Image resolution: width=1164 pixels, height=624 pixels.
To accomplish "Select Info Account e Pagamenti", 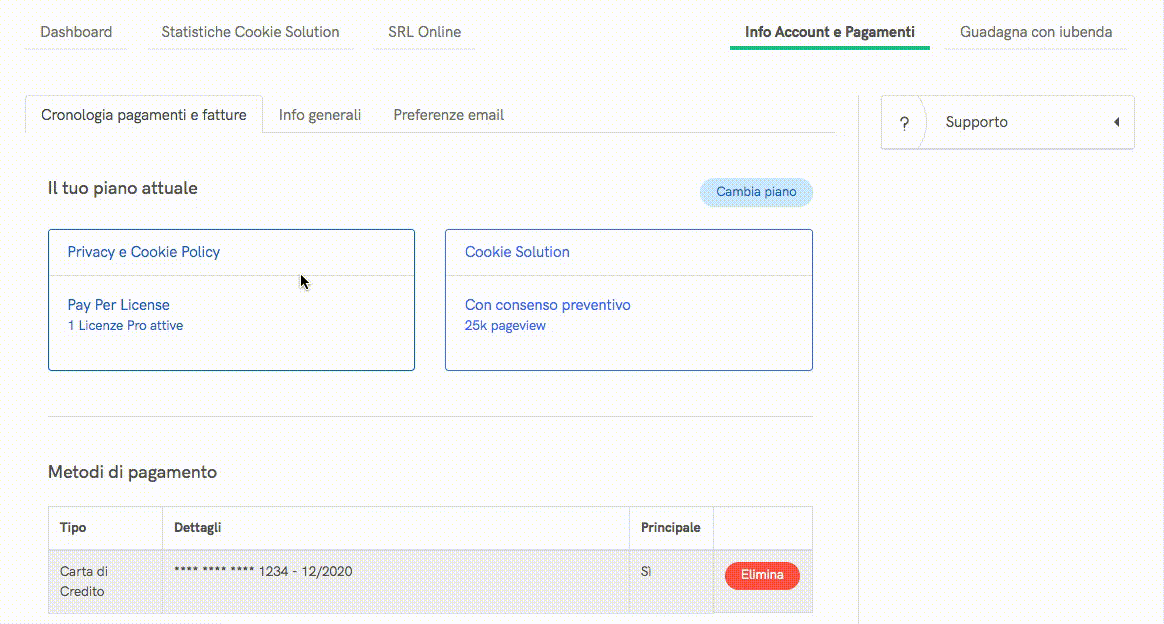I will (x=829, y=31).
